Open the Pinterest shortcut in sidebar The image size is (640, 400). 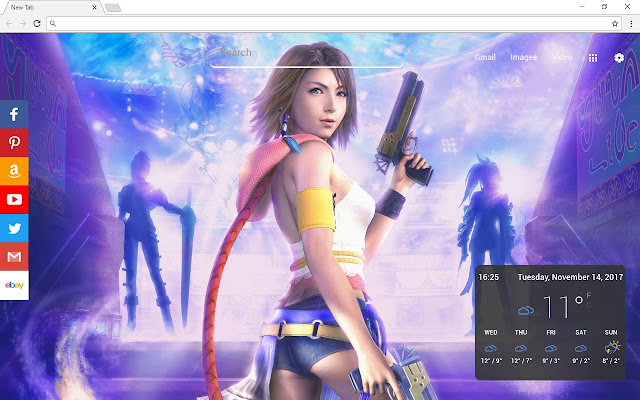pos(14,143)
